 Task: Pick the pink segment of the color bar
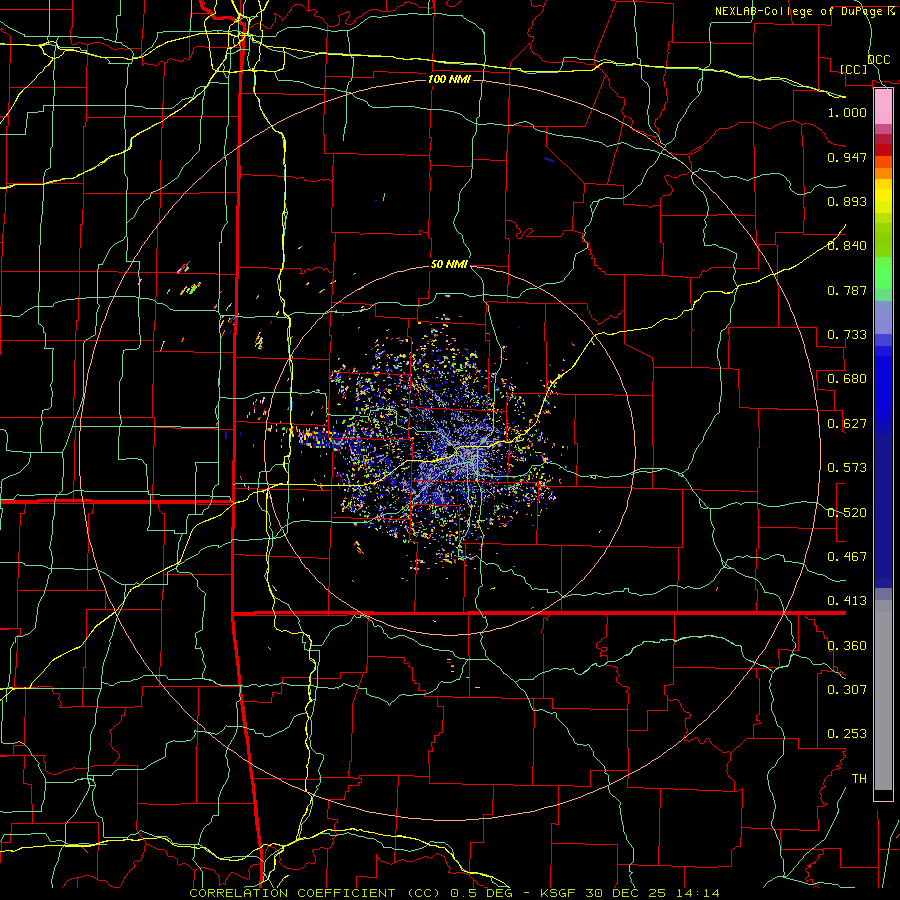tap(883, 107)
